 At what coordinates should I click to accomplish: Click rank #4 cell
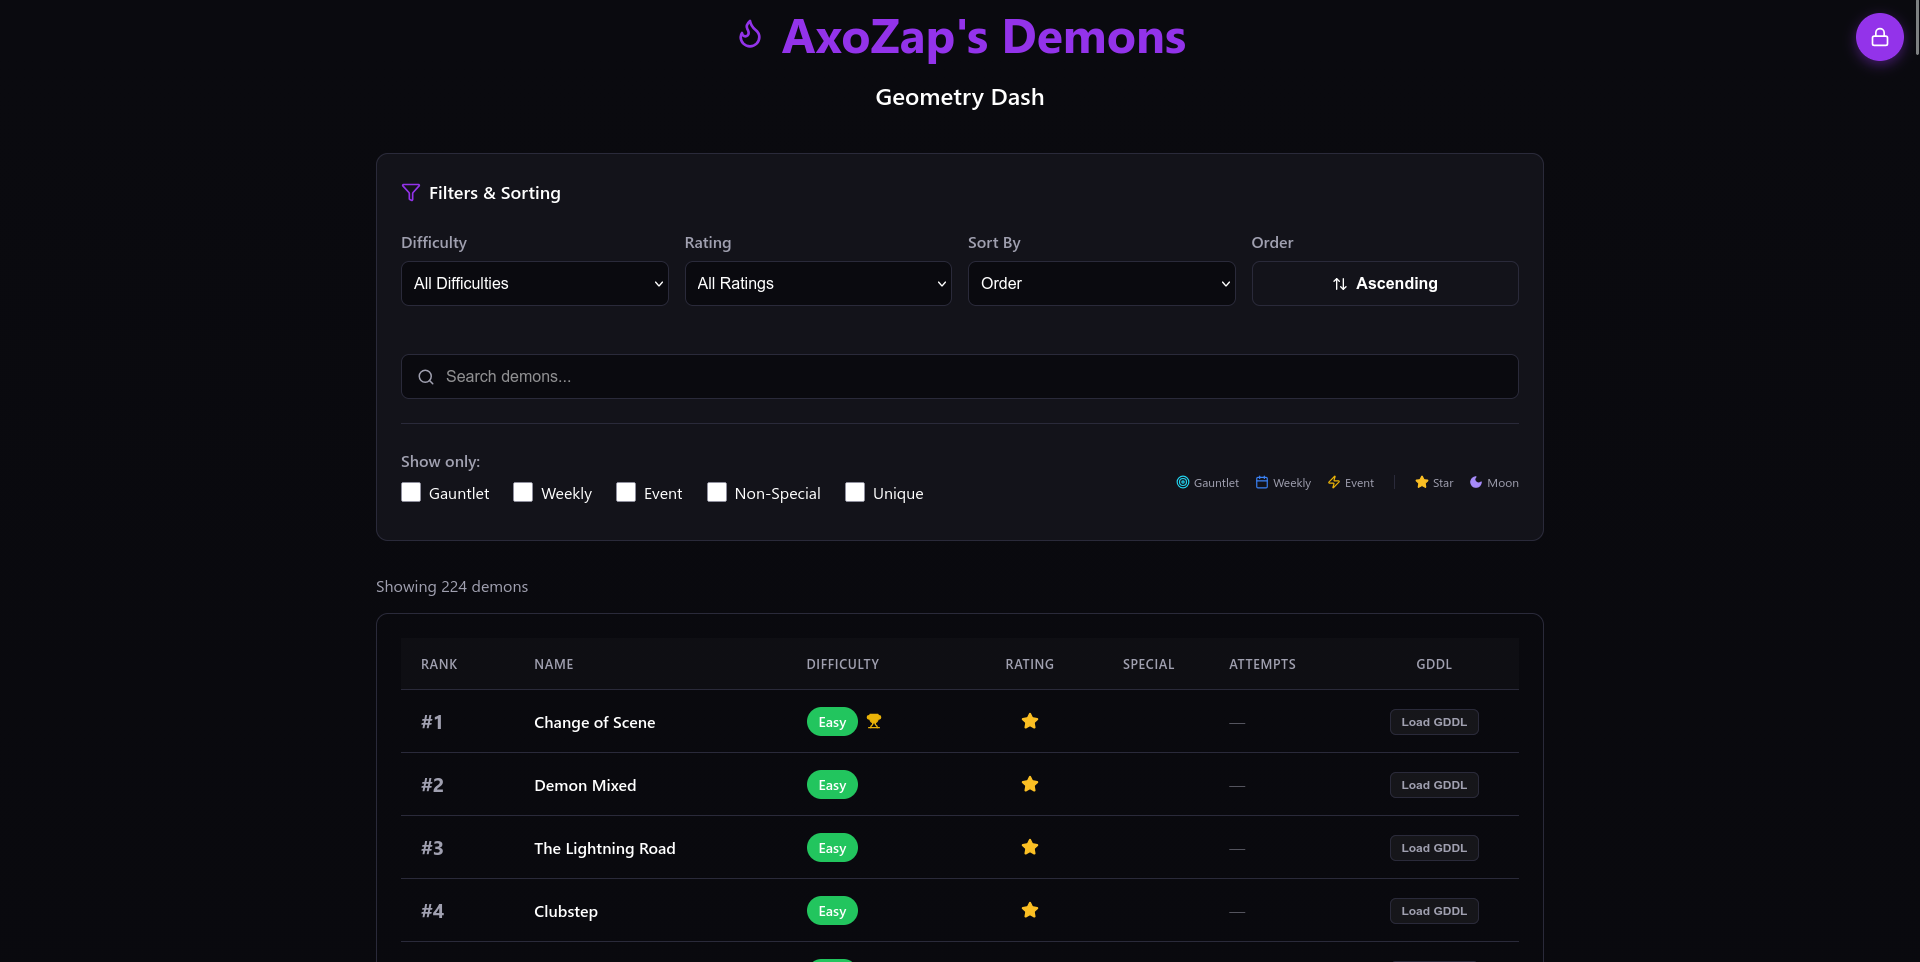[432, 911]
